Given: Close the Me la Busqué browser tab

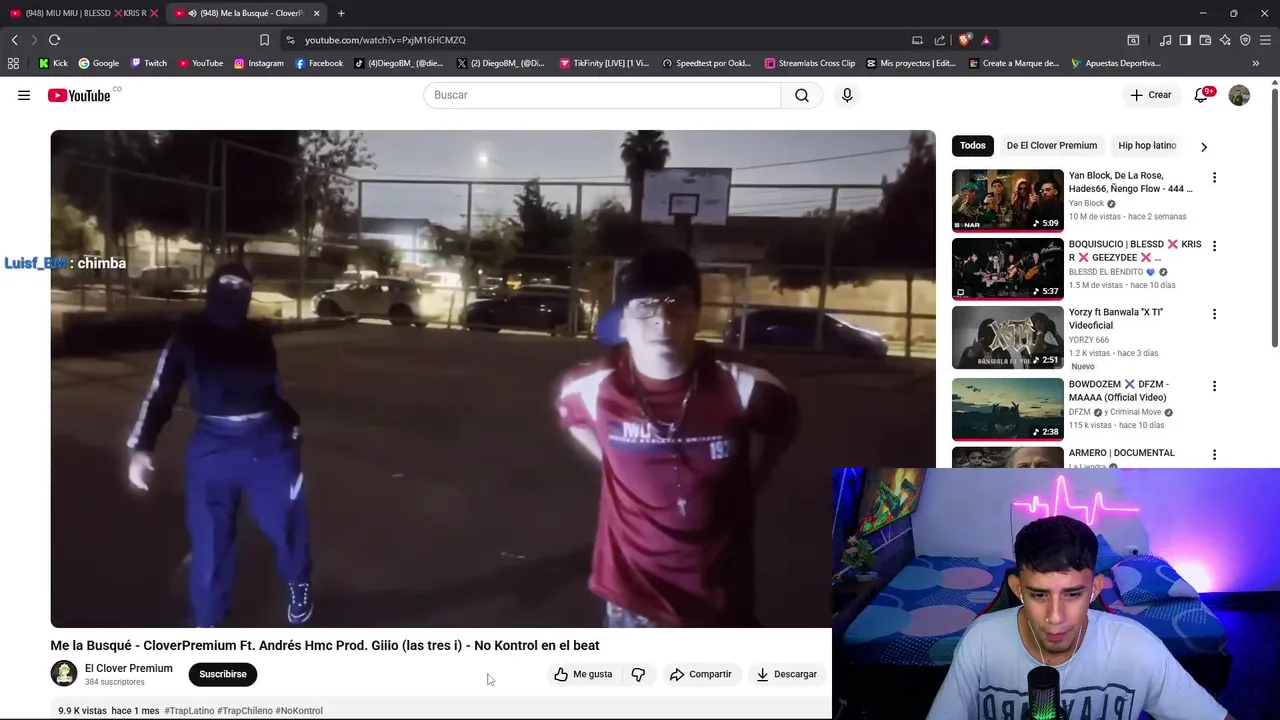Looking at the screenshot, I should tap(317, 13).
